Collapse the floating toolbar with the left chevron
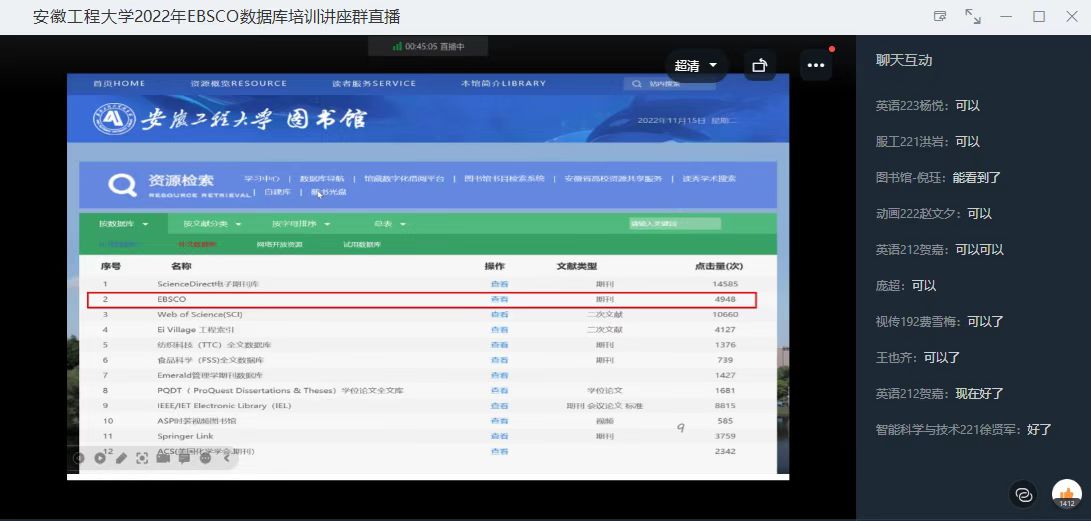The image size is (1091, 521). tap(226, 458)
